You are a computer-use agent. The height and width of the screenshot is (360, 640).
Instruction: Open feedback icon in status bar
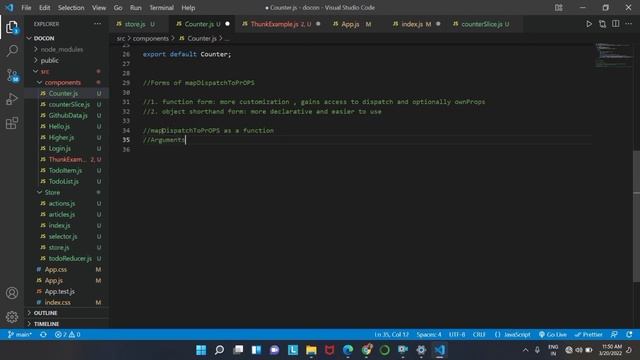pos(614,334)
